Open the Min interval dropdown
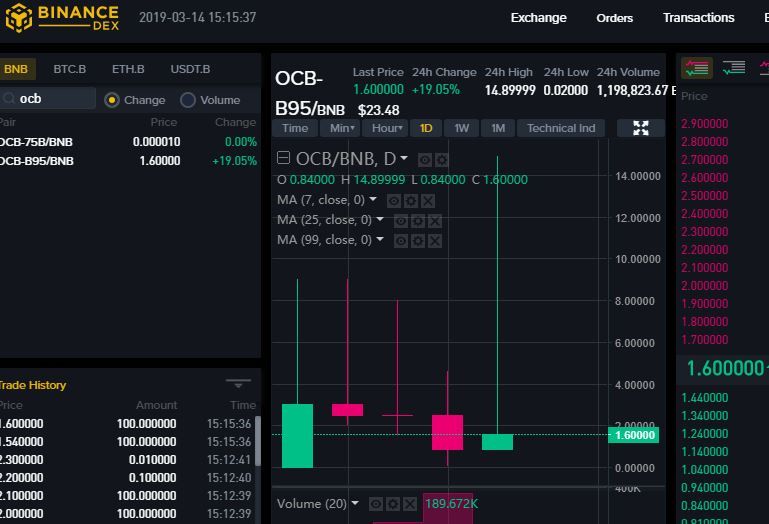 coord(341,128)
